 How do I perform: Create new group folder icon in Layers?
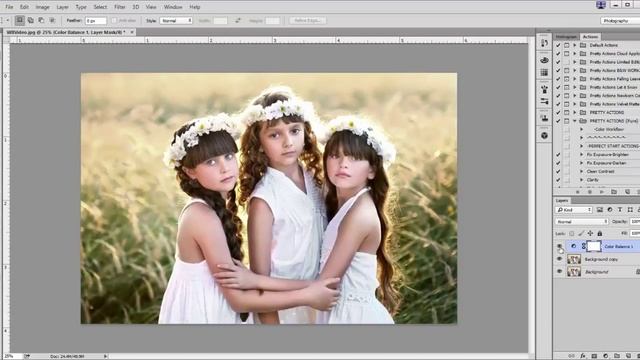(x=617, y=356)
